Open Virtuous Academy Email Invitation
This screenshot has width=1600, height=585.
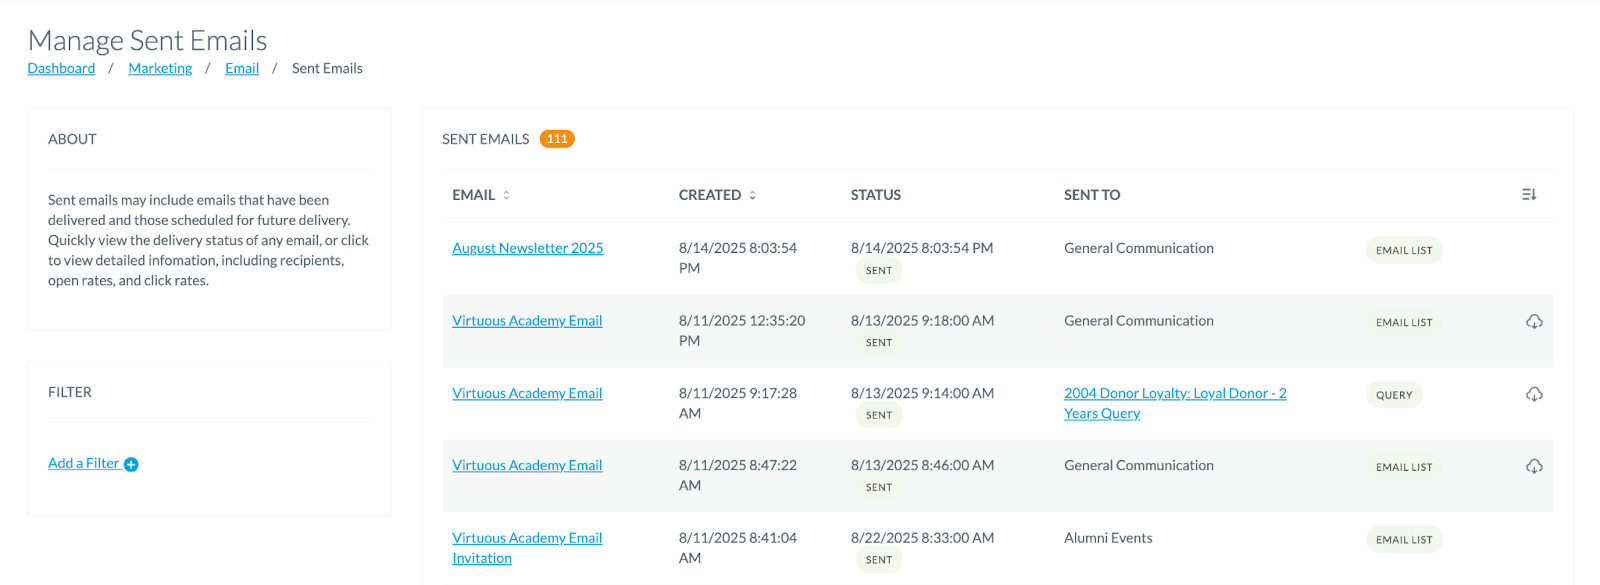tap(527, 548)
